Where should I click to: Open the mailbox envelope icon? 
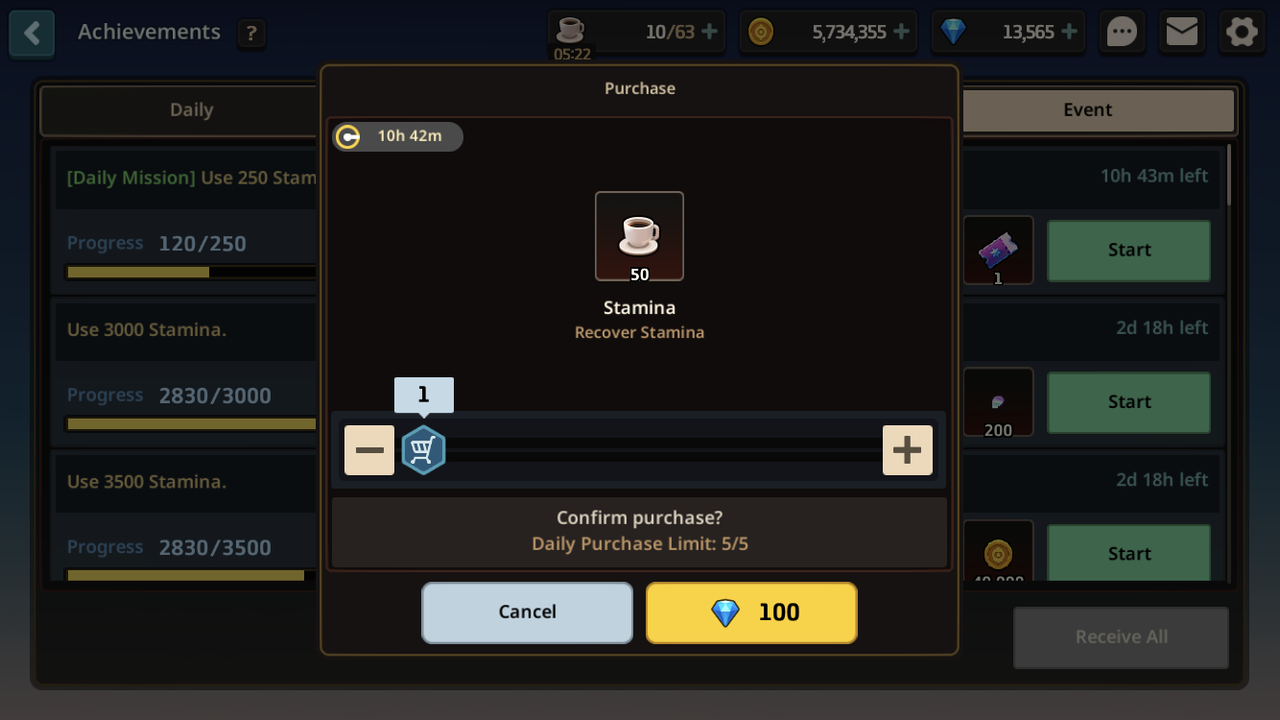tap(1182, 32)
